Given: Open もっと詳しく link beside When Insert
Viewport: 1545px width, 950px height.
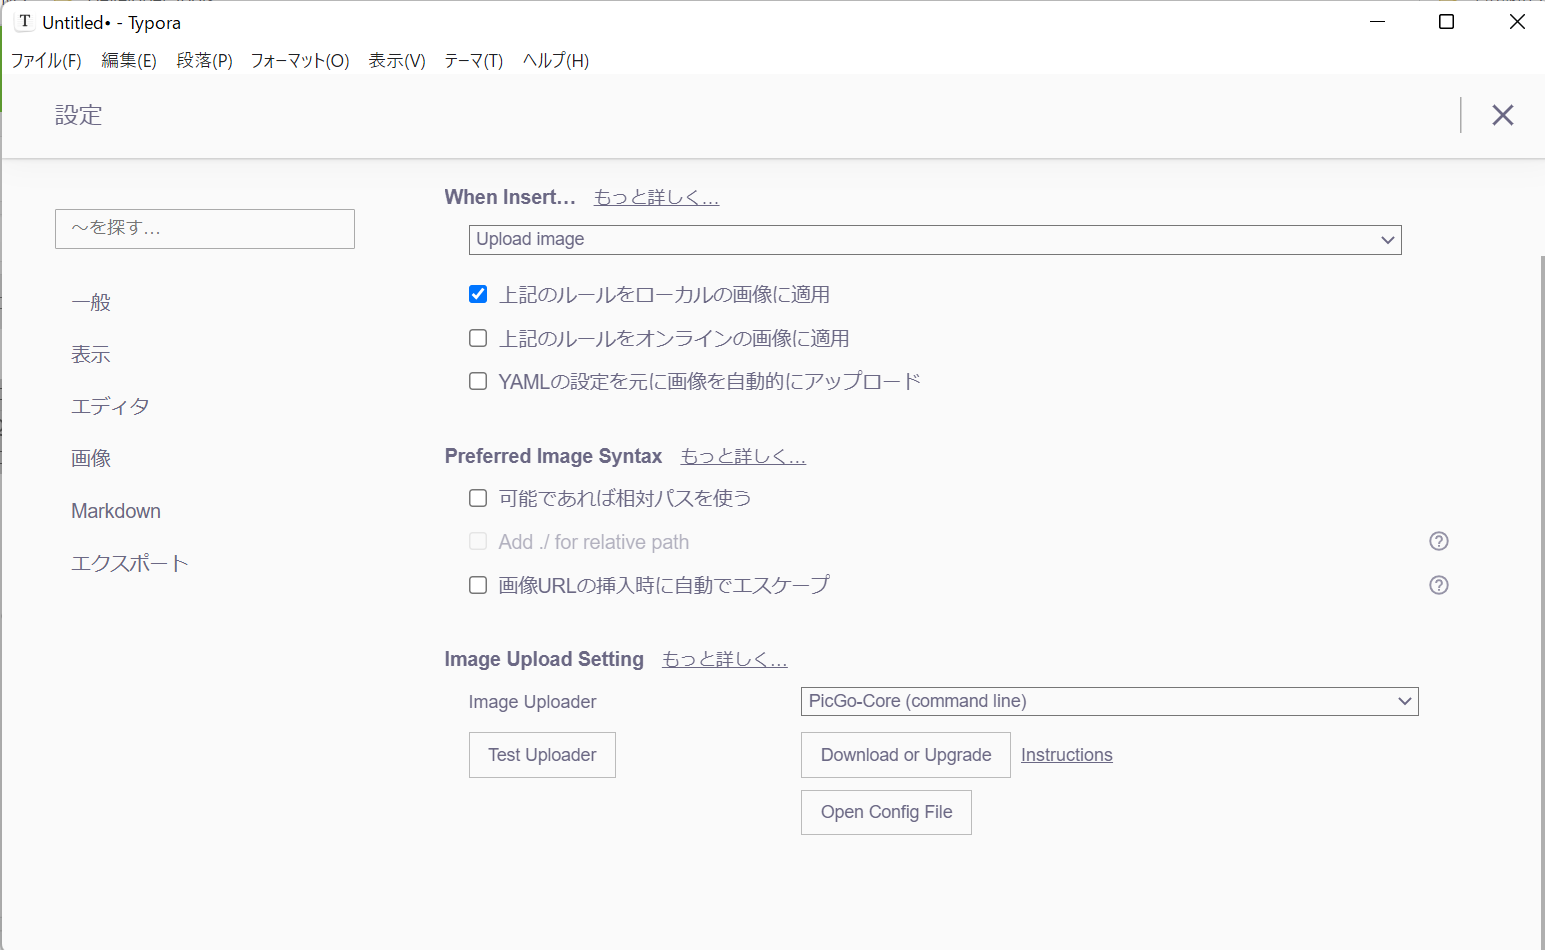Looking at the screenshot, I should click(x=656, y=197).
